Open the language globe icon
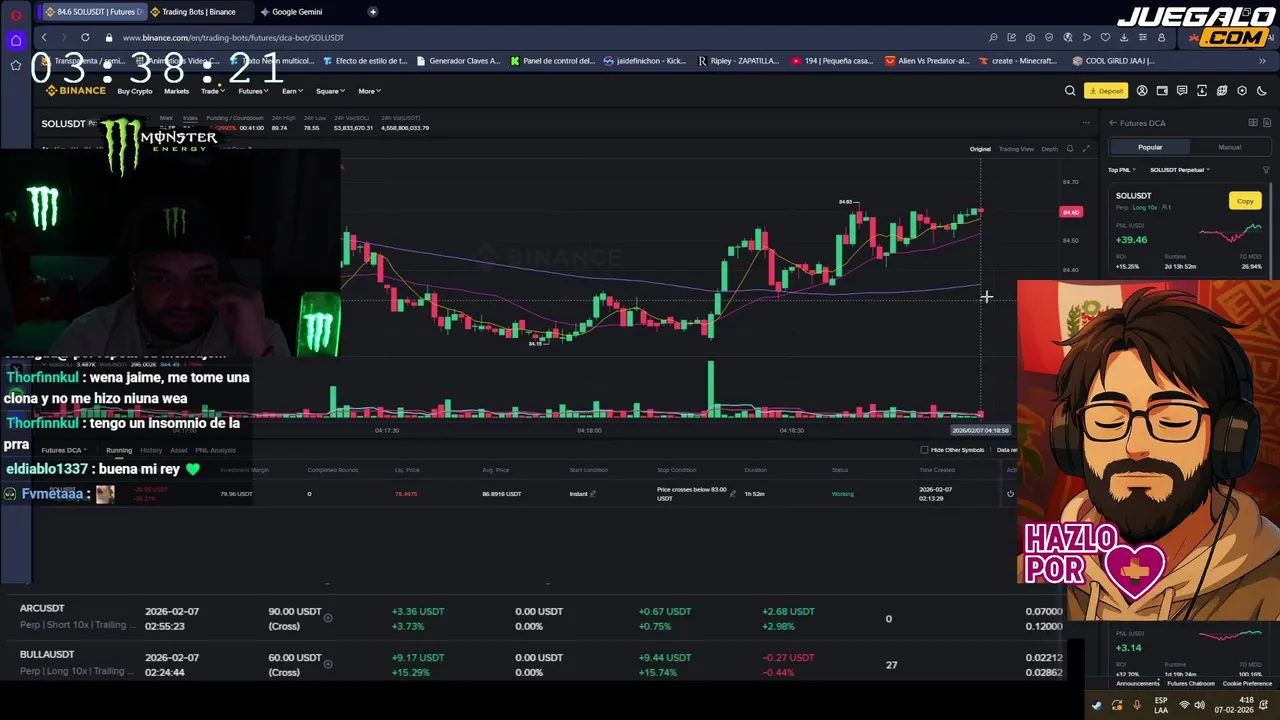 point(1222,91)
